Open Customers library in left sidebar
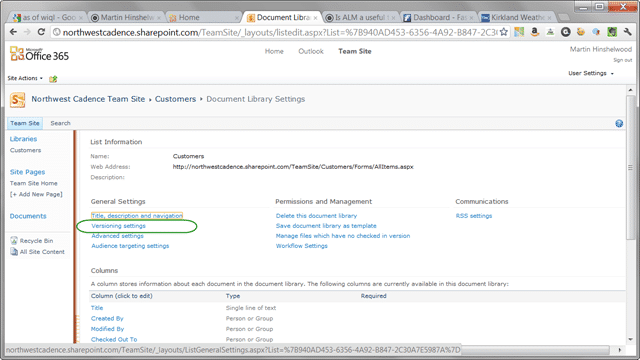Viewport: 640px width, 360px height. pos(25,151)
